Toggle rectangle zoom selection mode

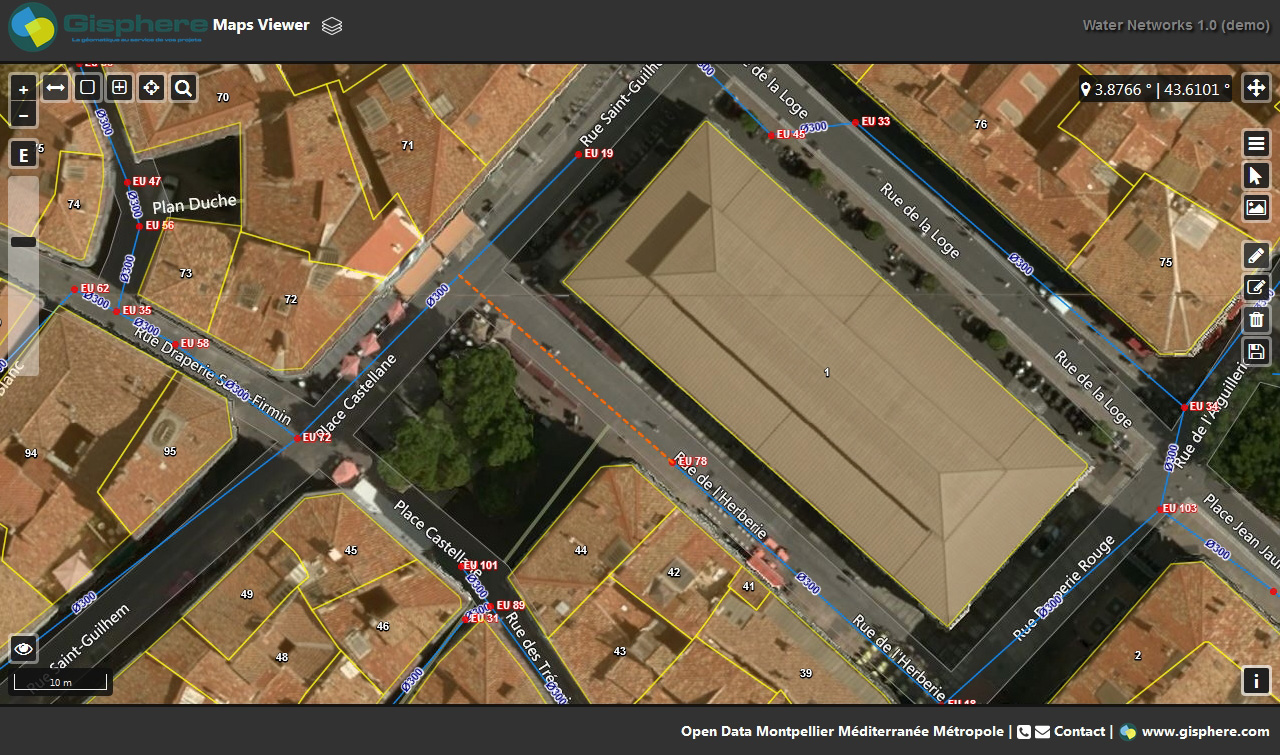(87, 87)
